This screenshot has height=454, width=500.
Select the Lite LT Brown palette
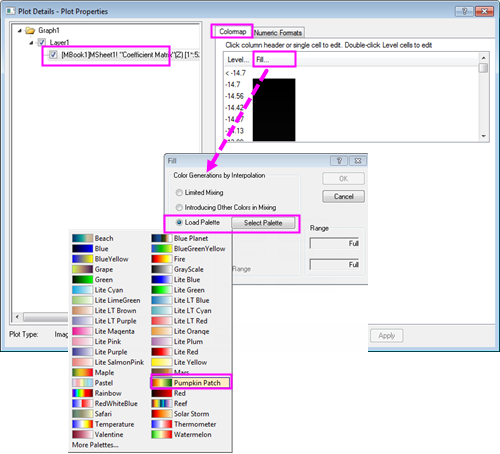tap(104, 311)
